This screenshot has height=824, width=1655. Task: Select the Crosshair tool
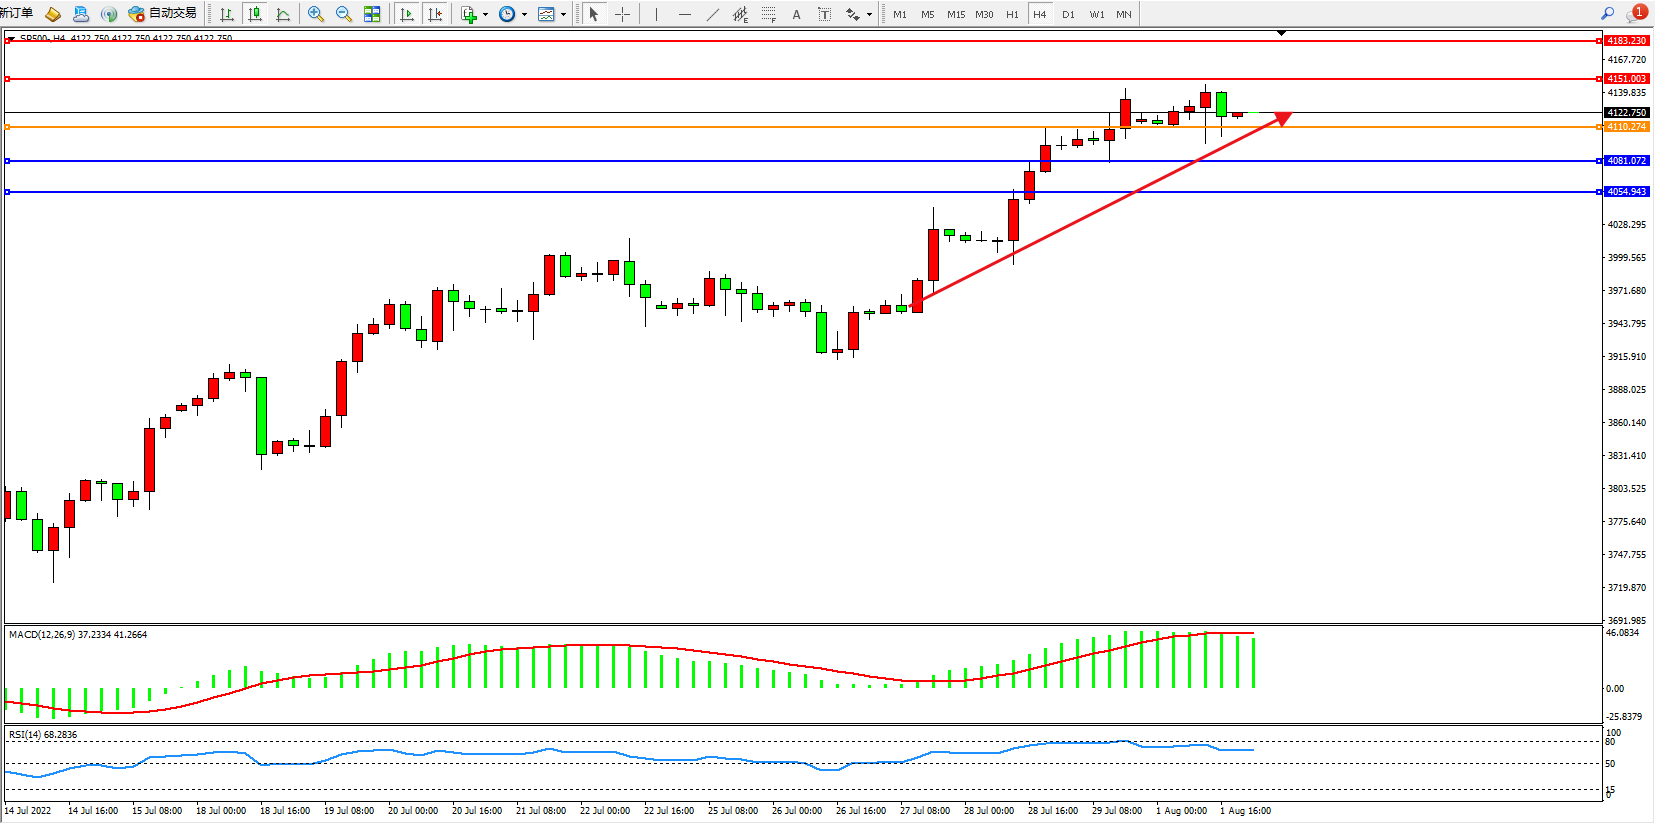tap(622, 14)
